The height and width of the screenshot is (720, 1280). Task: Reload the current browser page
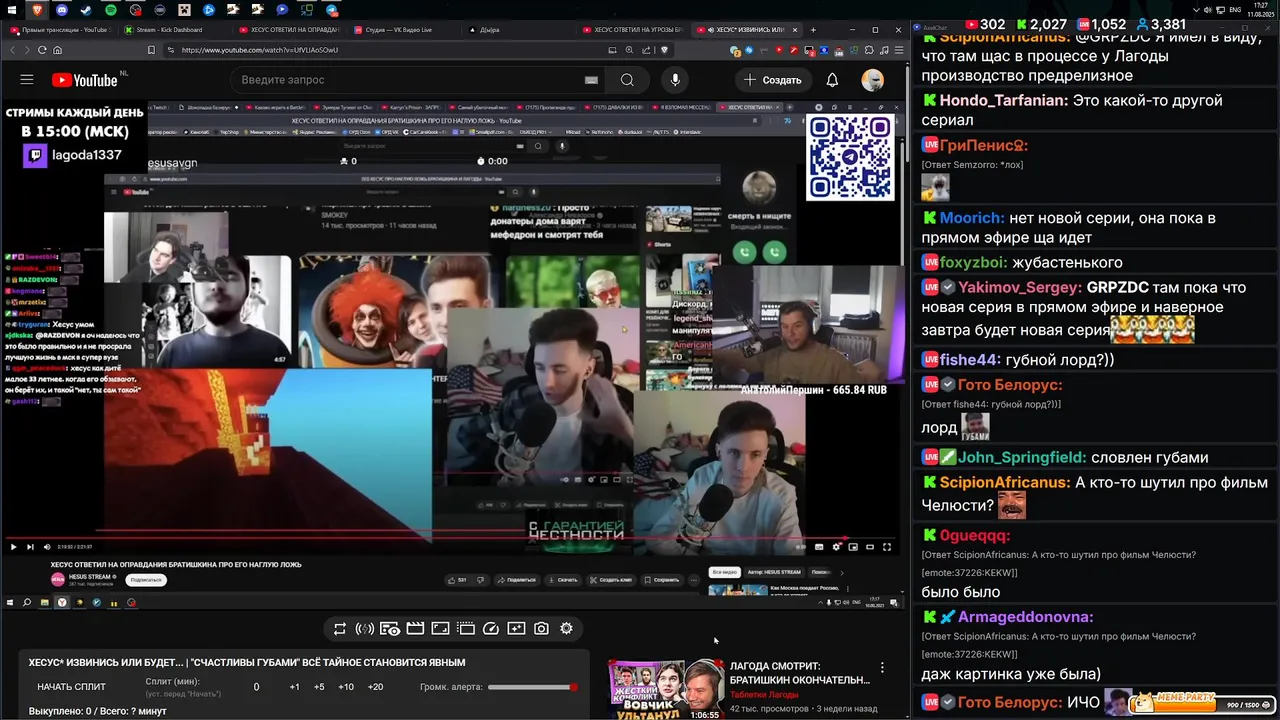tap(42, 50)
